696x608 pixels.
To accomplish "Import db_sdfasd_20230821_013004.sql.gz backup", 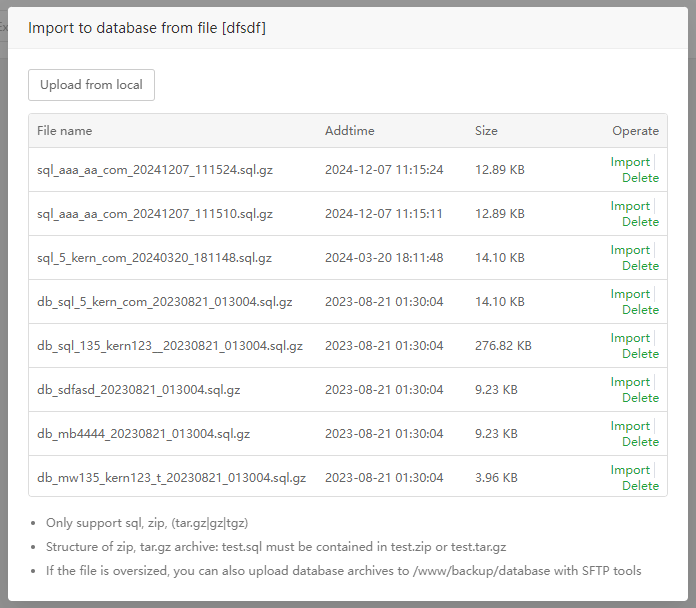I will 630,382.
